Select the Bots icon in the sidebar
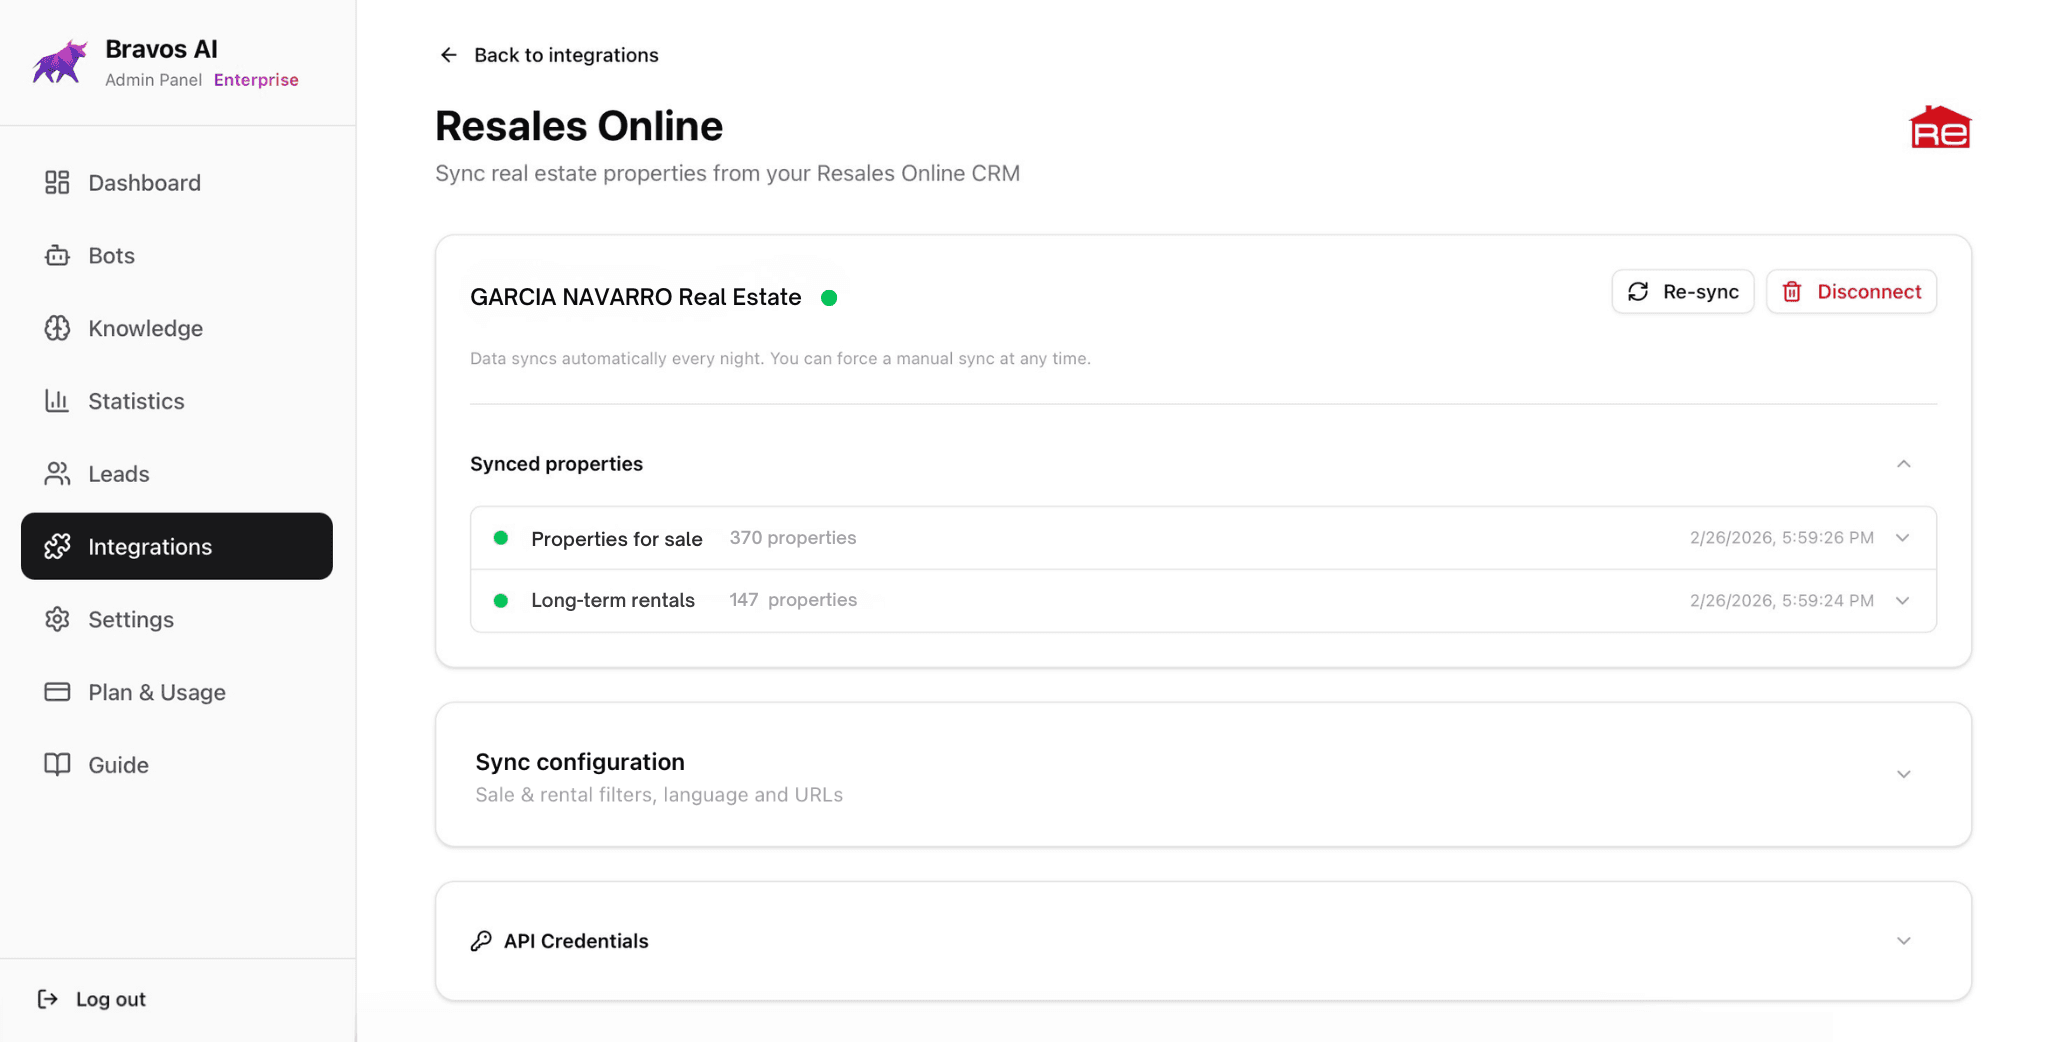The width and height of the screenshot is (2048, 1042). click(x=57, y=255)
